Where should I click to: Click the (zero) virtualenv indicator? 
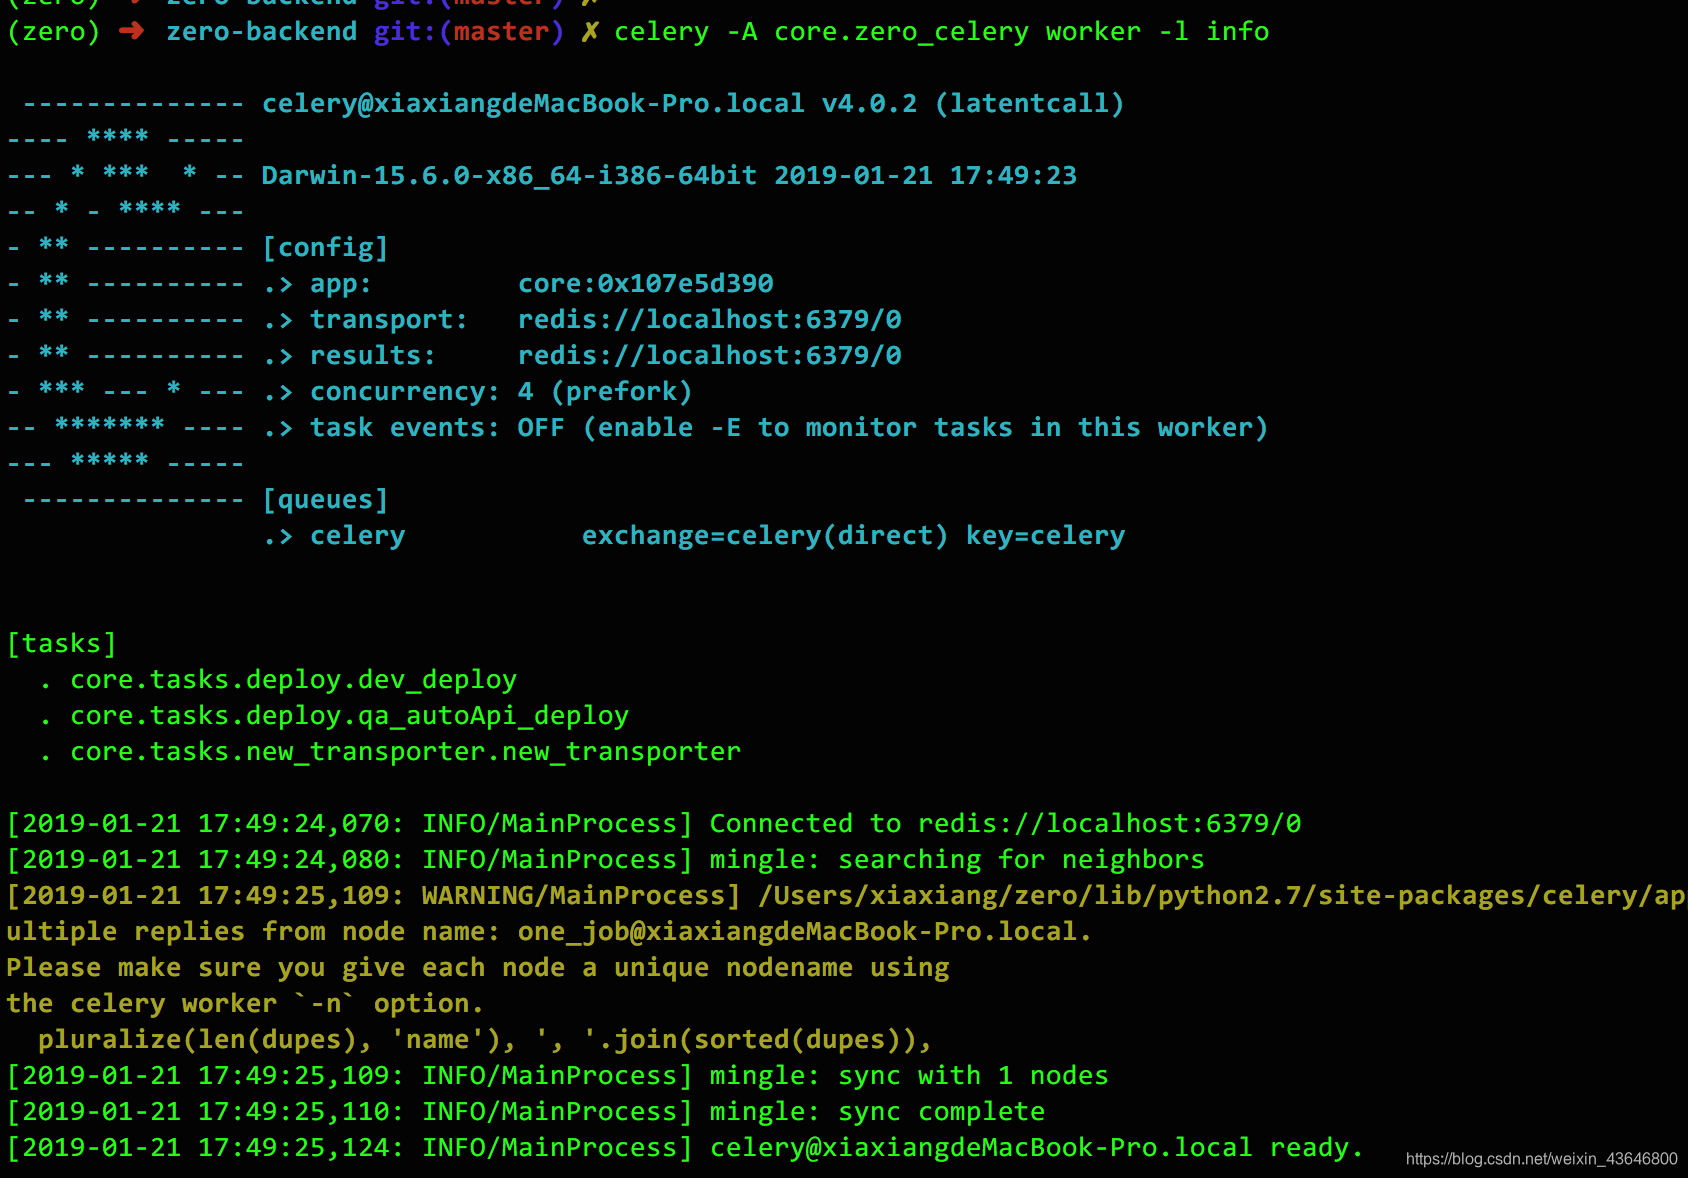click(x=53, y=31)
